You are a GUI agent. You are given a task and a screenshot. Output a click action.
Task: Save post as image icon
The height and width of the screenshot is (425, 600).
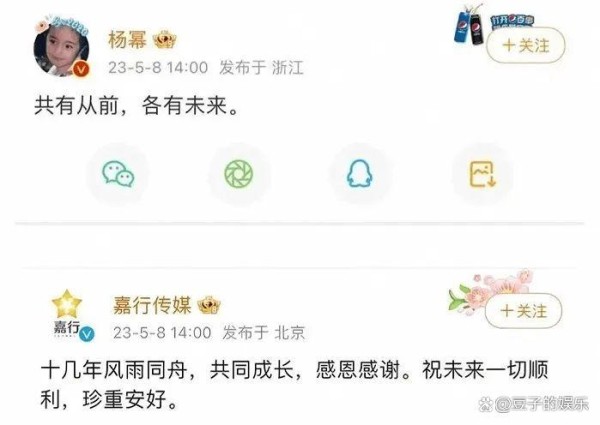(483, 174)
